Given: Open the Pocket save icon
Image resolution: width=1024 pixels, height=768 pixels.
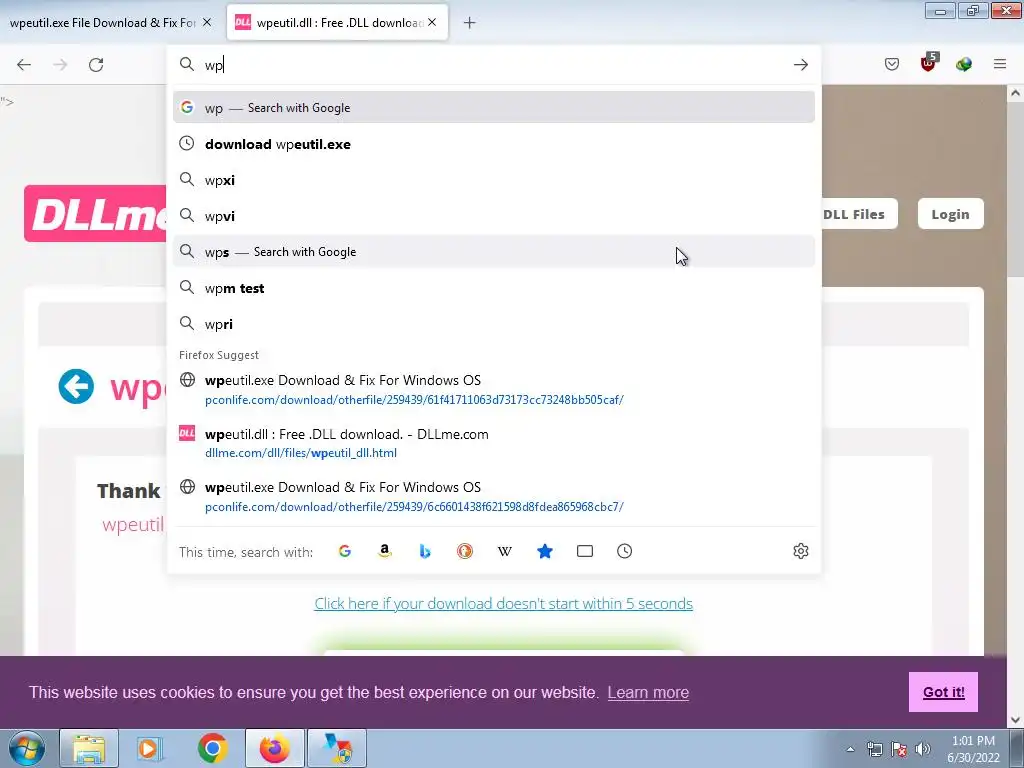Looking at the screenshot, I should coord(892,64).
